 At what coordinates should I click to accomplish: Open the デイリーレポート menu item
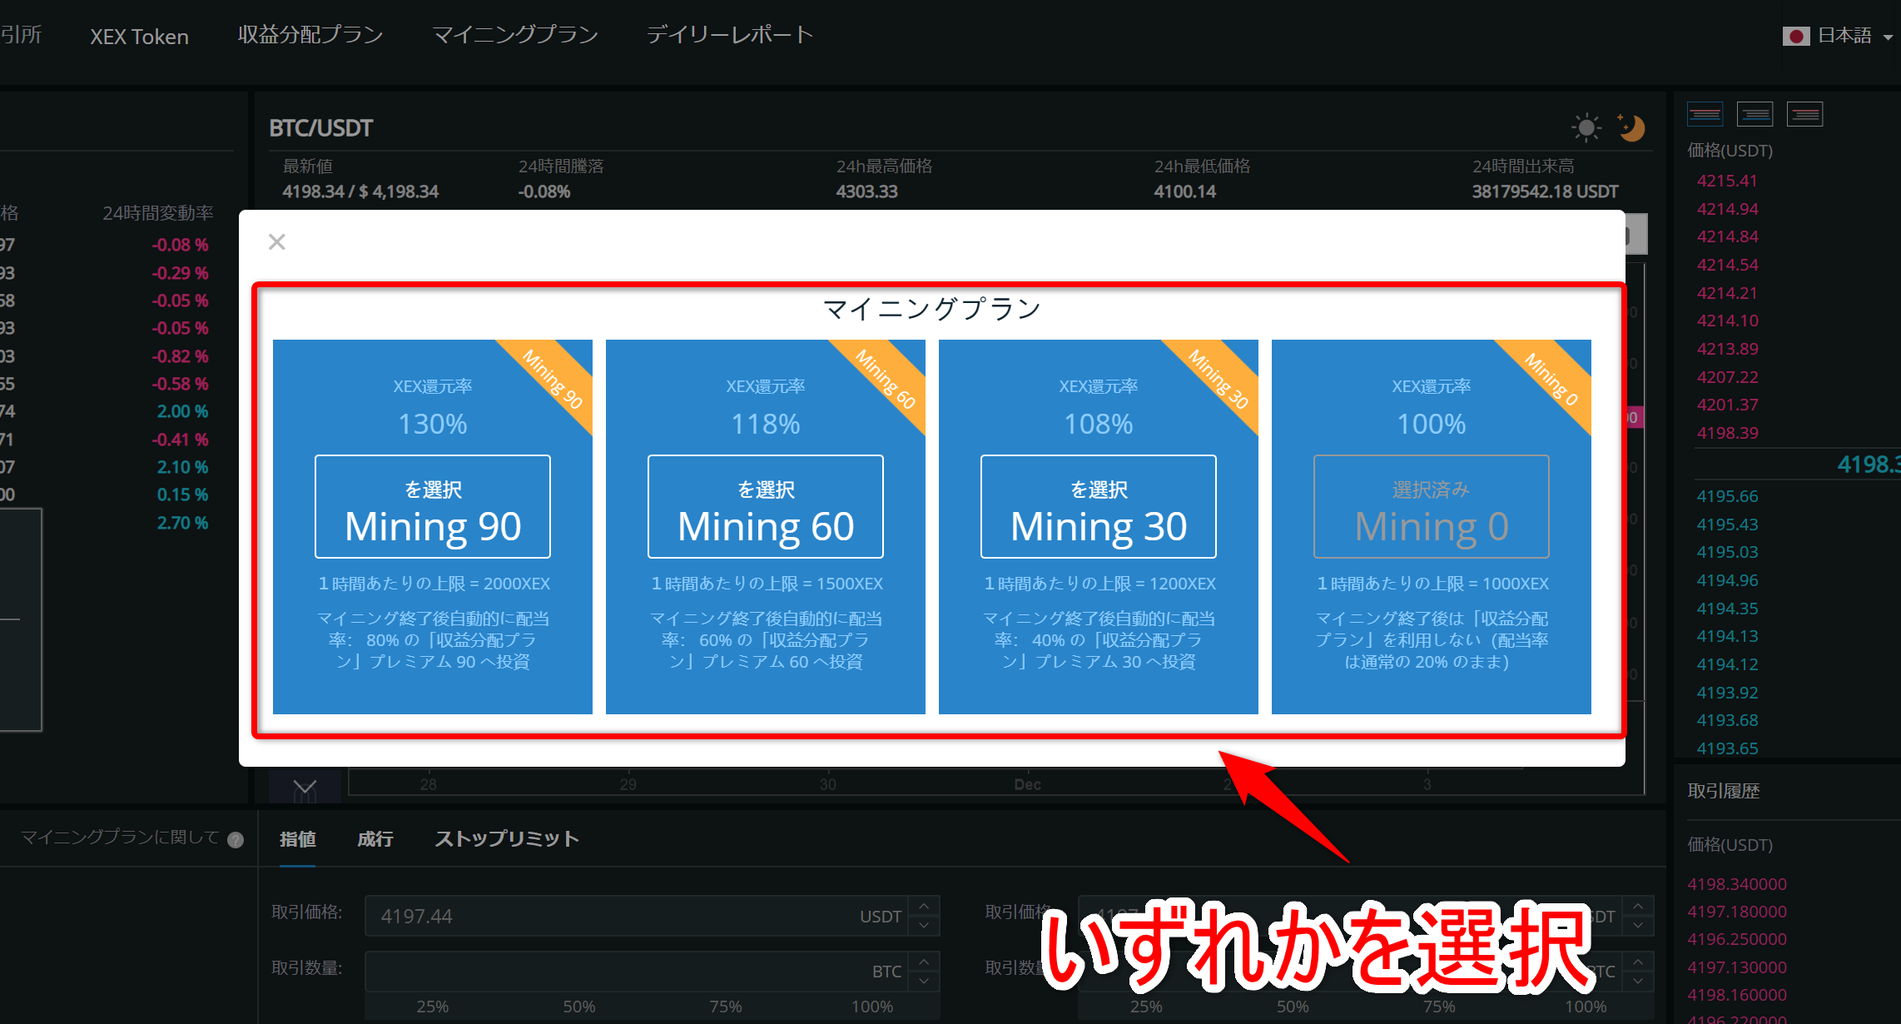click(x=730, y=33)
